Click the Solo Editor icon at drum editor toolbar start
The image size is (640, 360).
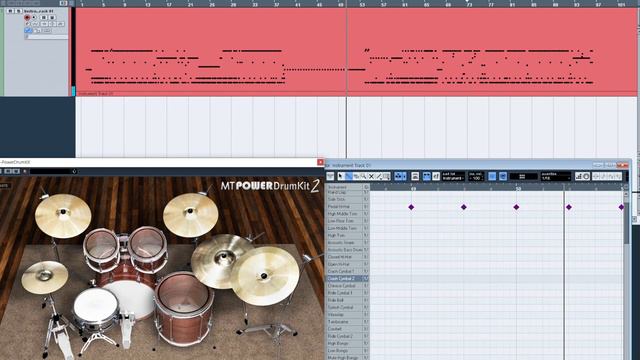pyautogui.click(x=330, y=176)
